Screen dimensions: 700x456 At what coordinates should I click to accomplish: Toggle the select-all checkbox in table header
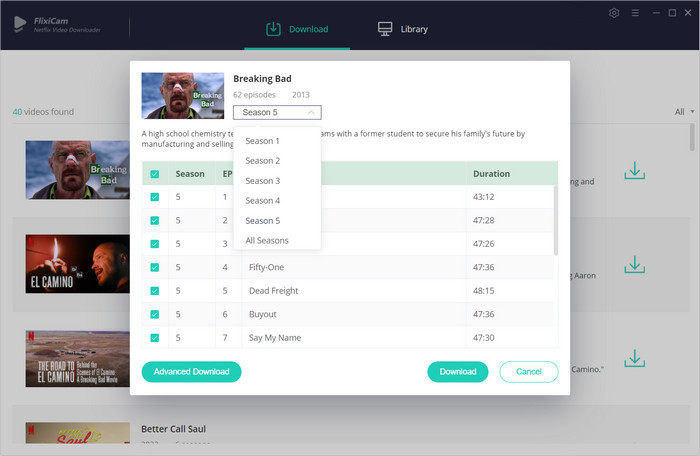point(154,174)
